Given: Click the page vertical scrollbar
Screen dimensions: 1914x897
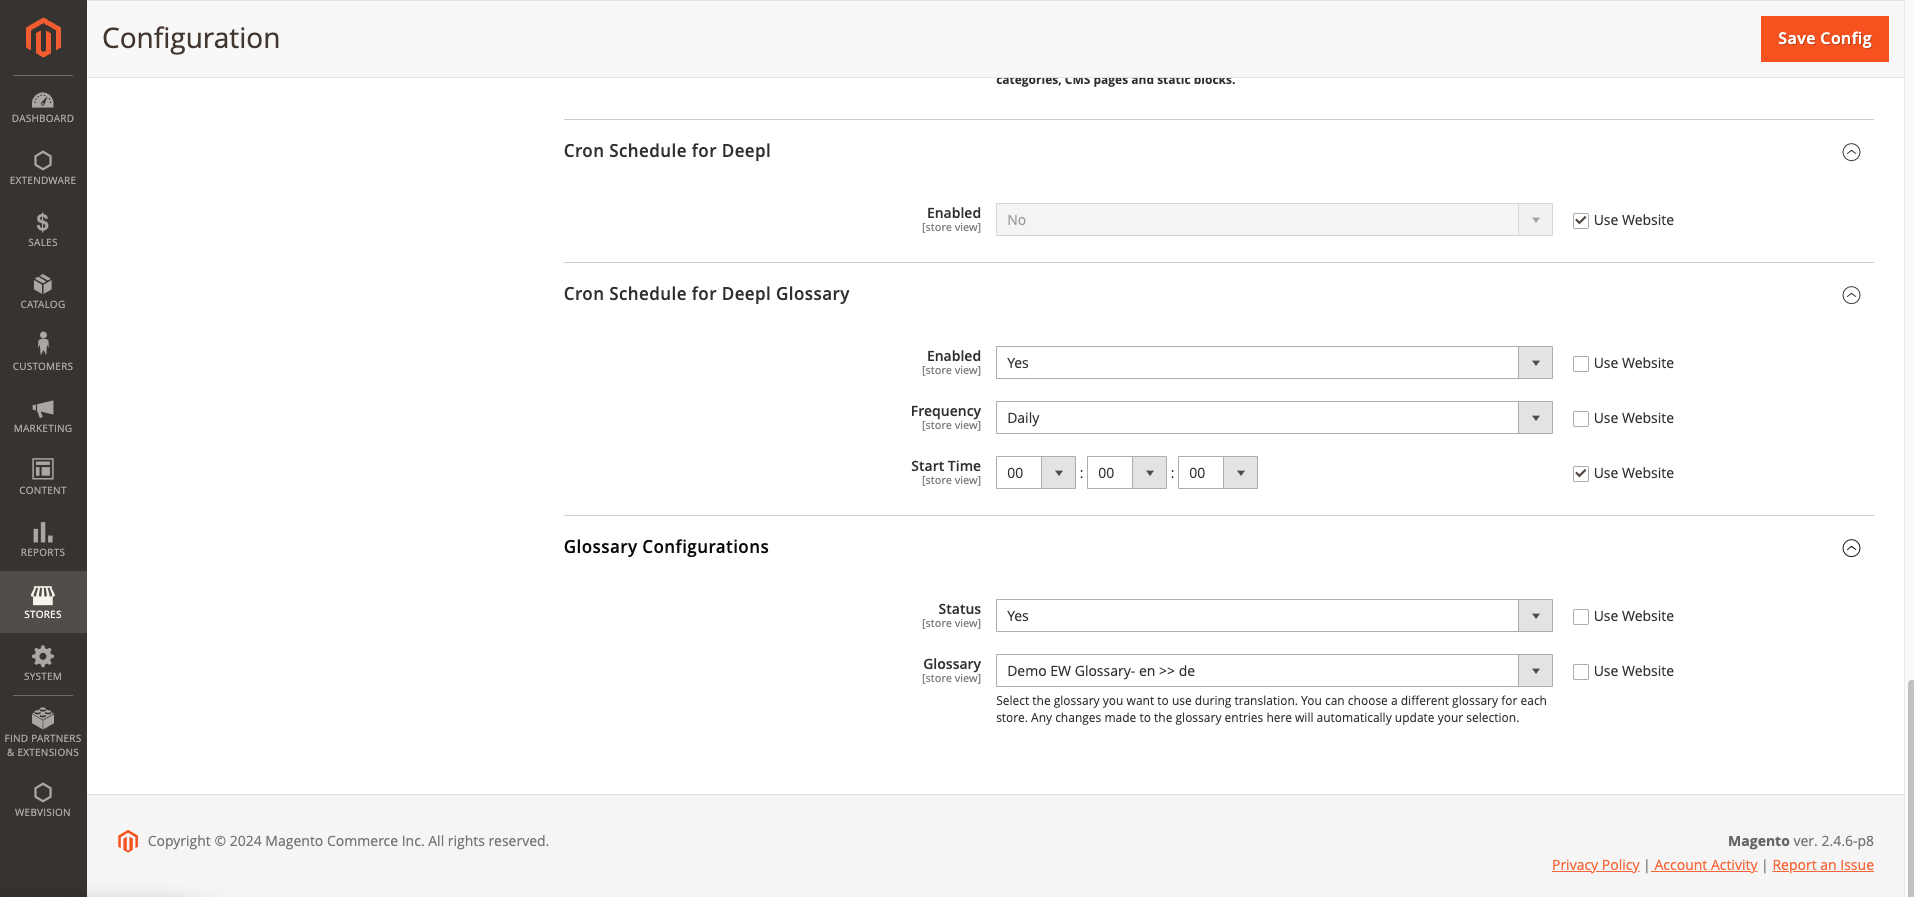Looking at the screenshot, I should (1909, 788).
